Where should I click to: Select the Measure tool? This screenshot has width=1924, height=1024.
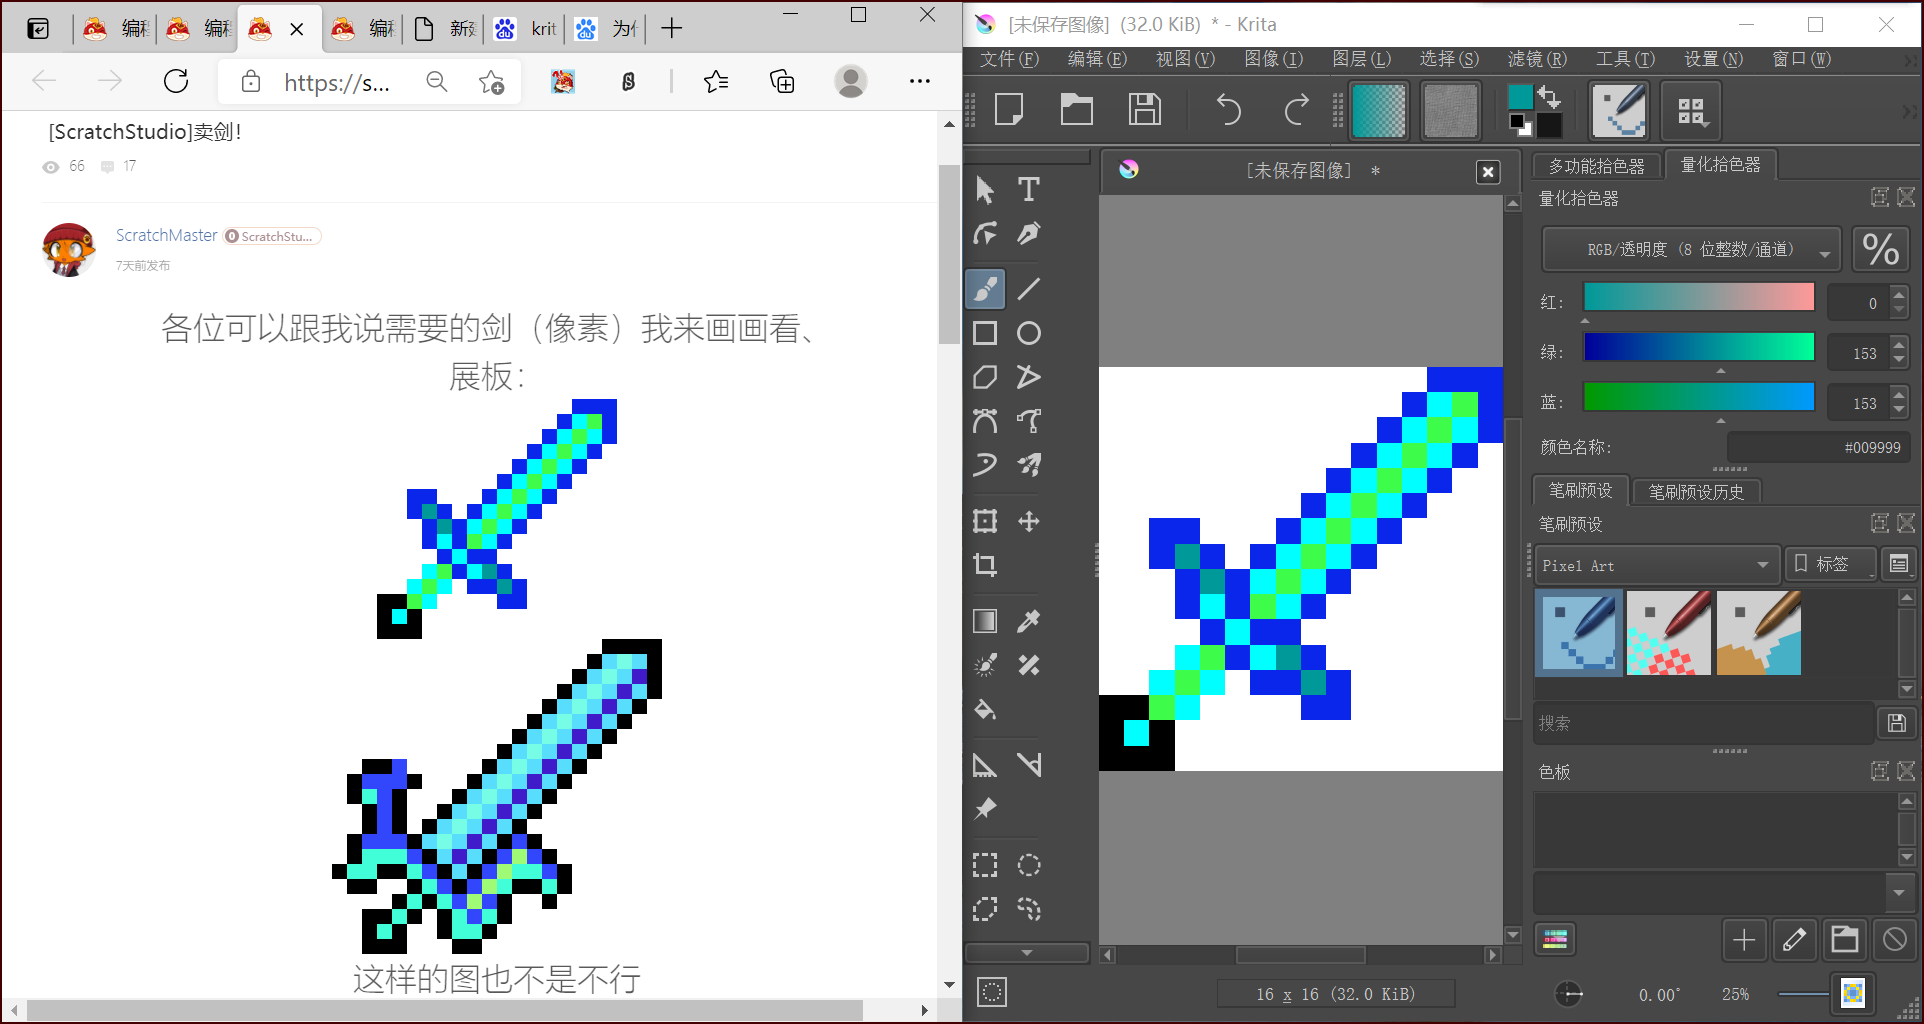coord(1029,765)
